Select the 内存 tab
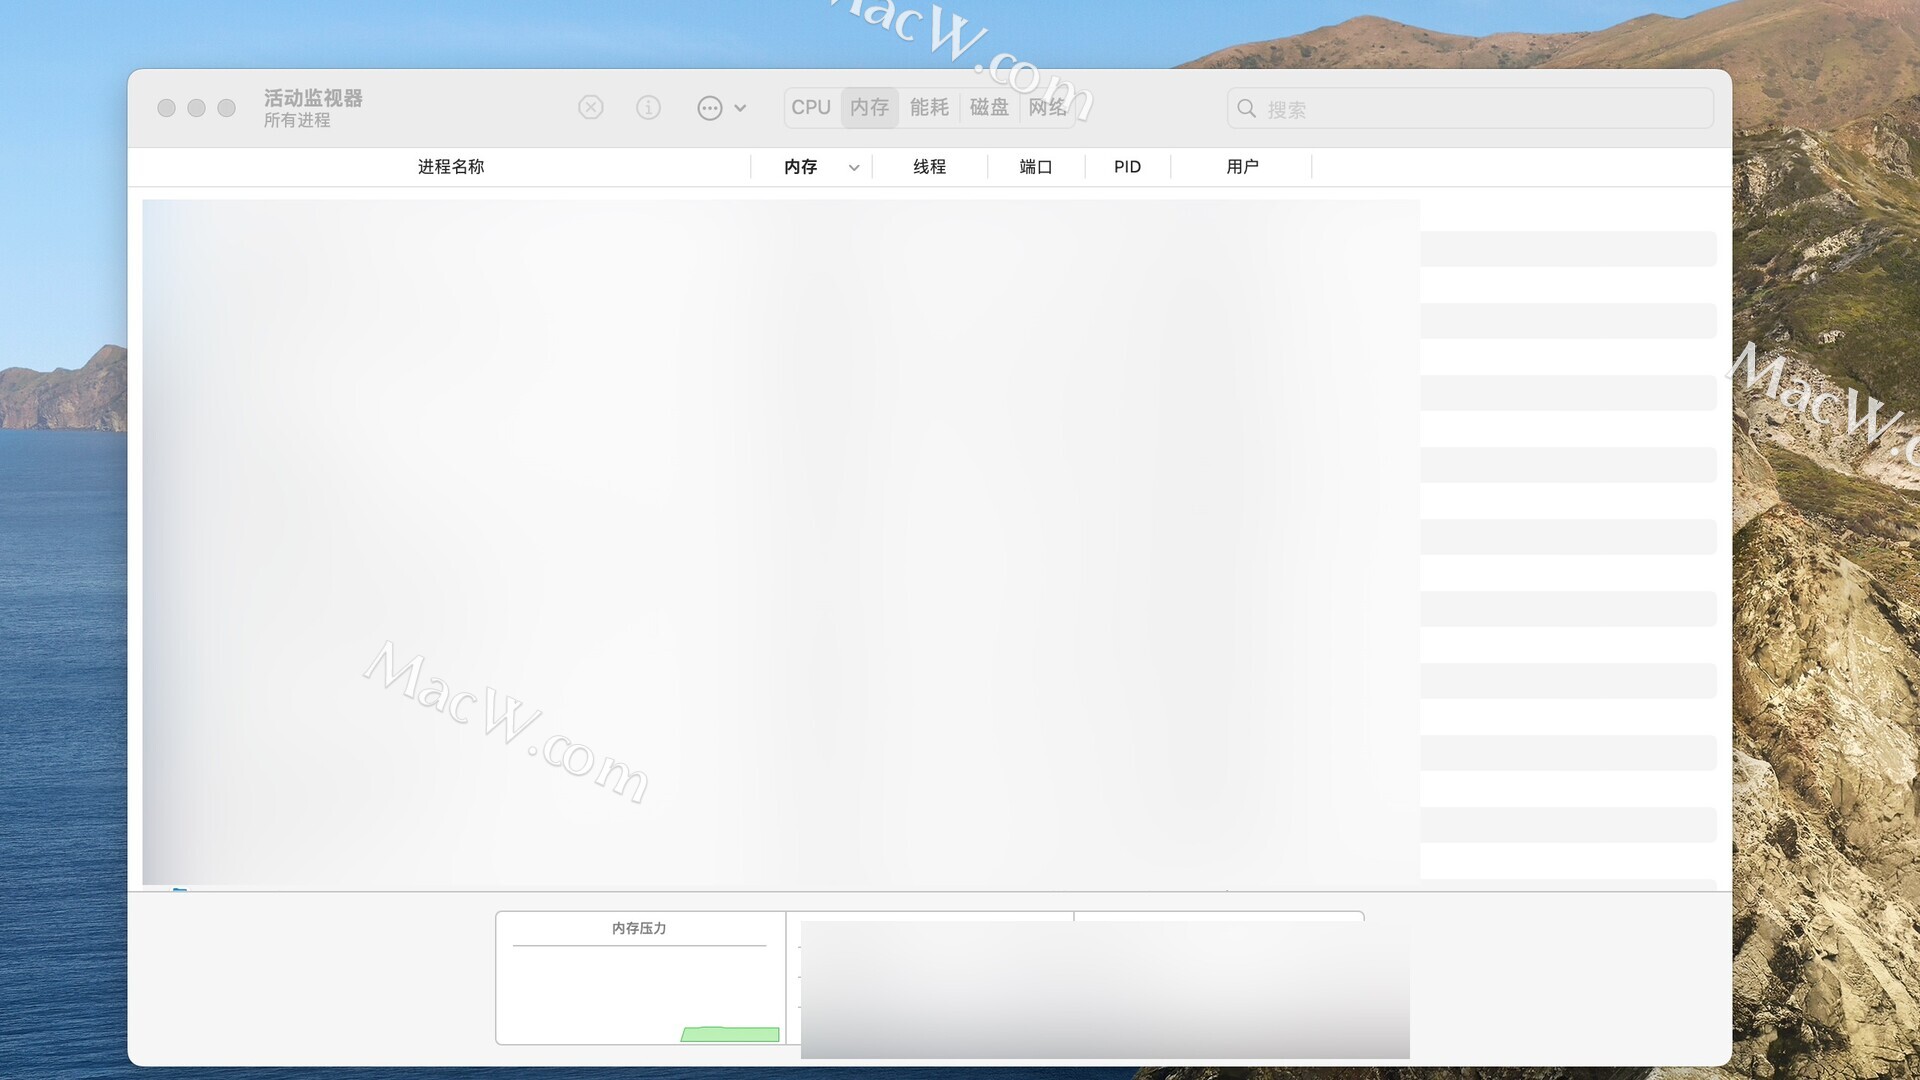Screen dimensions: 1920x1080 click(869, 108)
